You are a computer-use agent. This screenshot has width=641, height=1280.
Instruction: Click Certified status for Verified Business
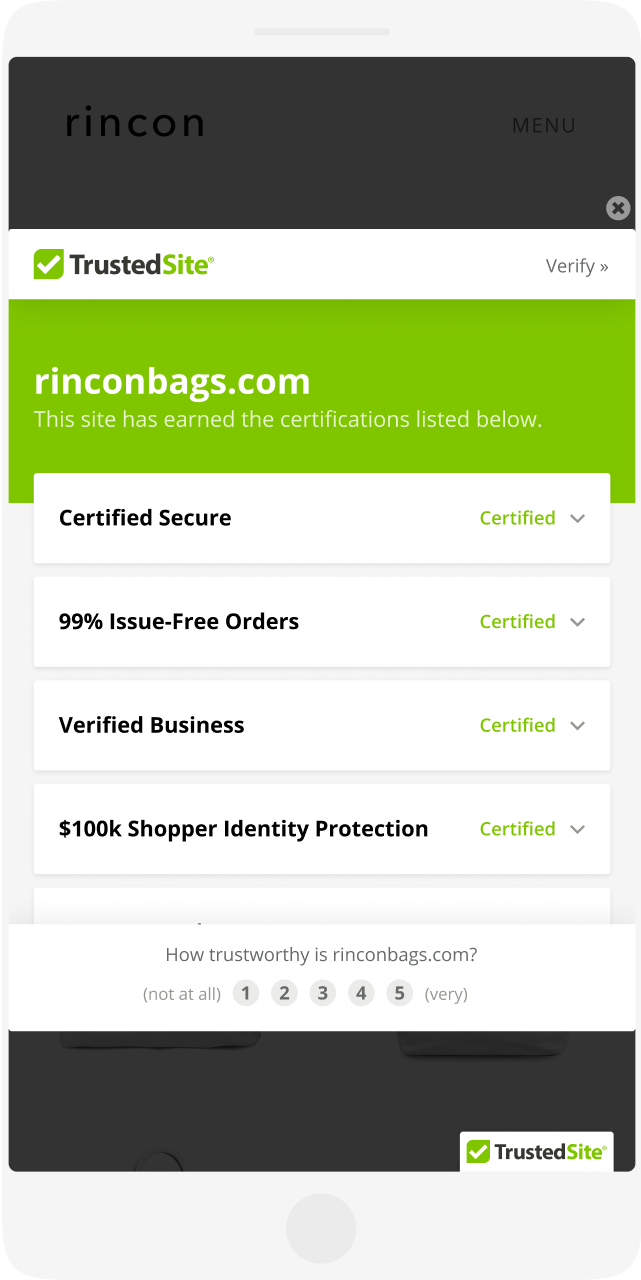(517, 725)
